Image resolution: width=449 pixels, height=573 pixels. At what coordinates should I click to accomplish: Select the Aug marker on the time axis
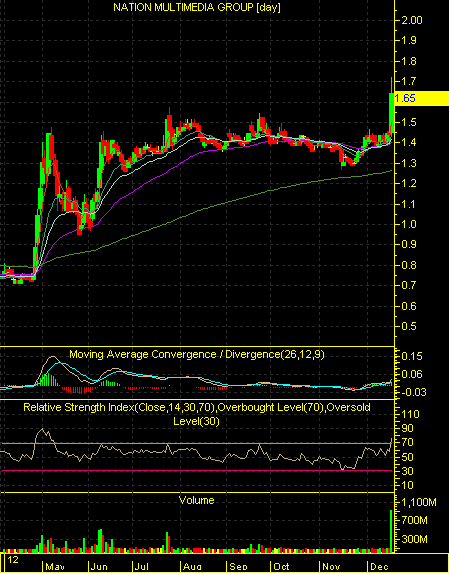tap(192, 567)
